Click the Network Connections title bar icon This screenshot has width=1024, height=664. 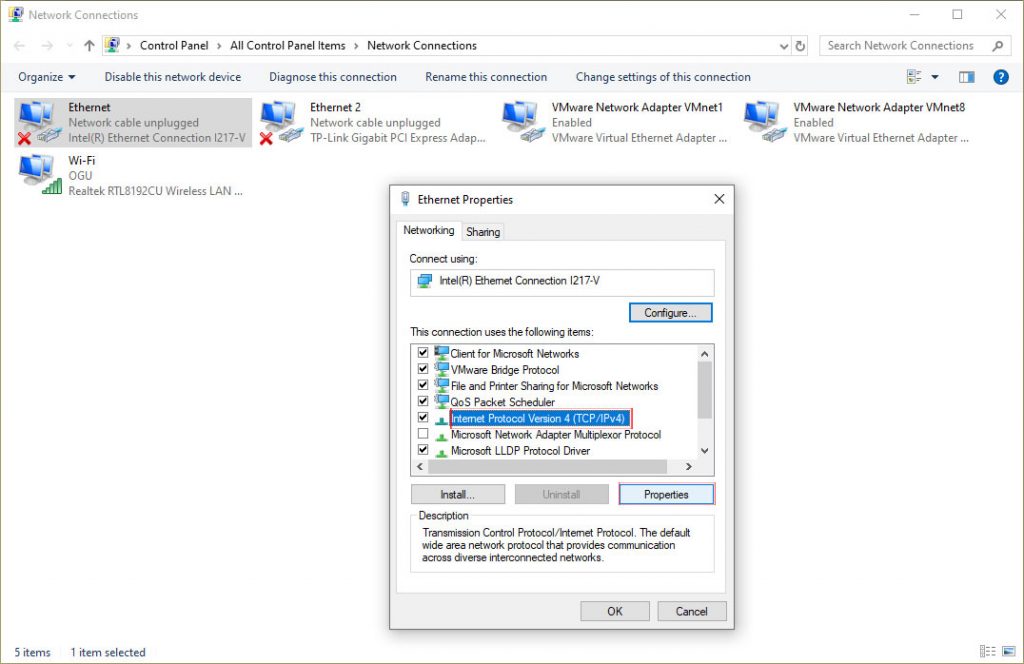coord(16,14)
